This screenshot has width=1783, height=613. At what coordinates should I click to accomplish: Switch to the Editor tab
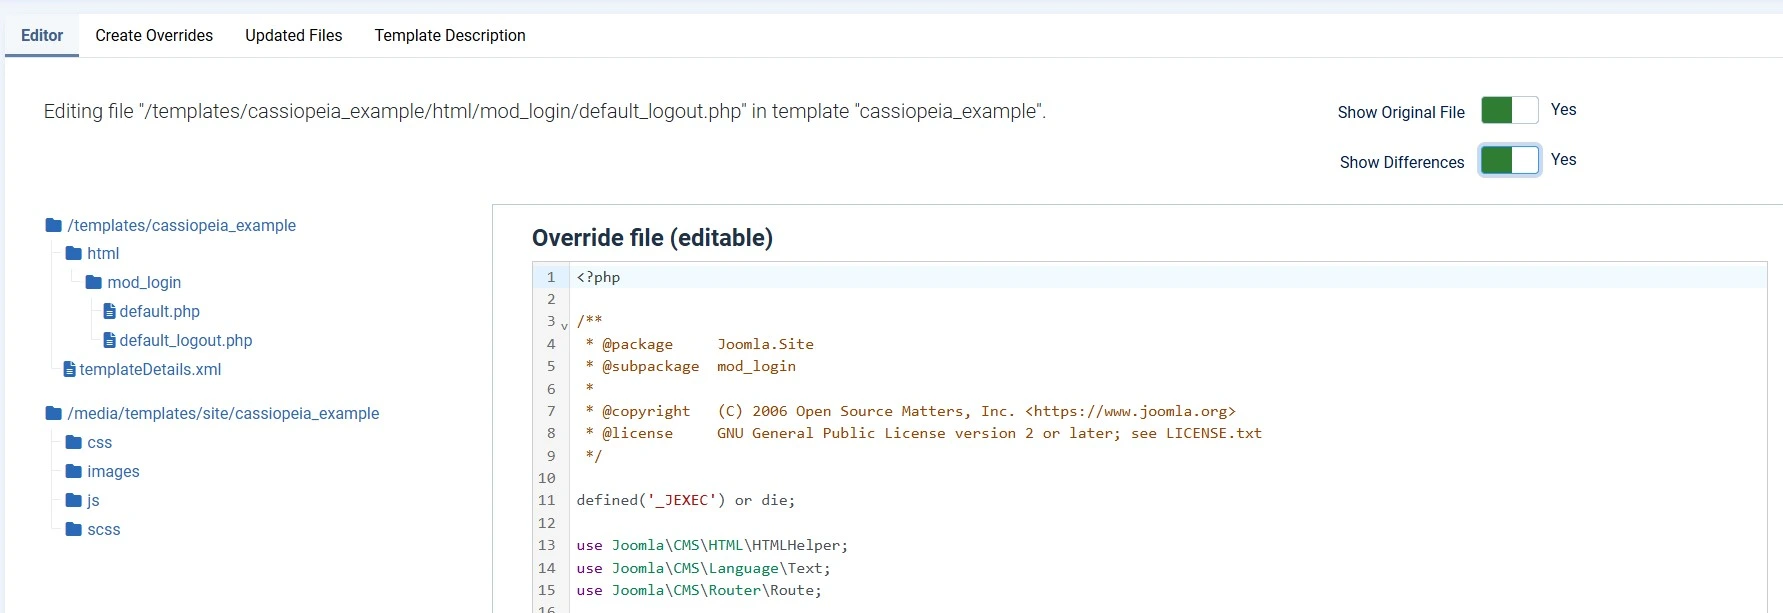[x=42, y=35]
